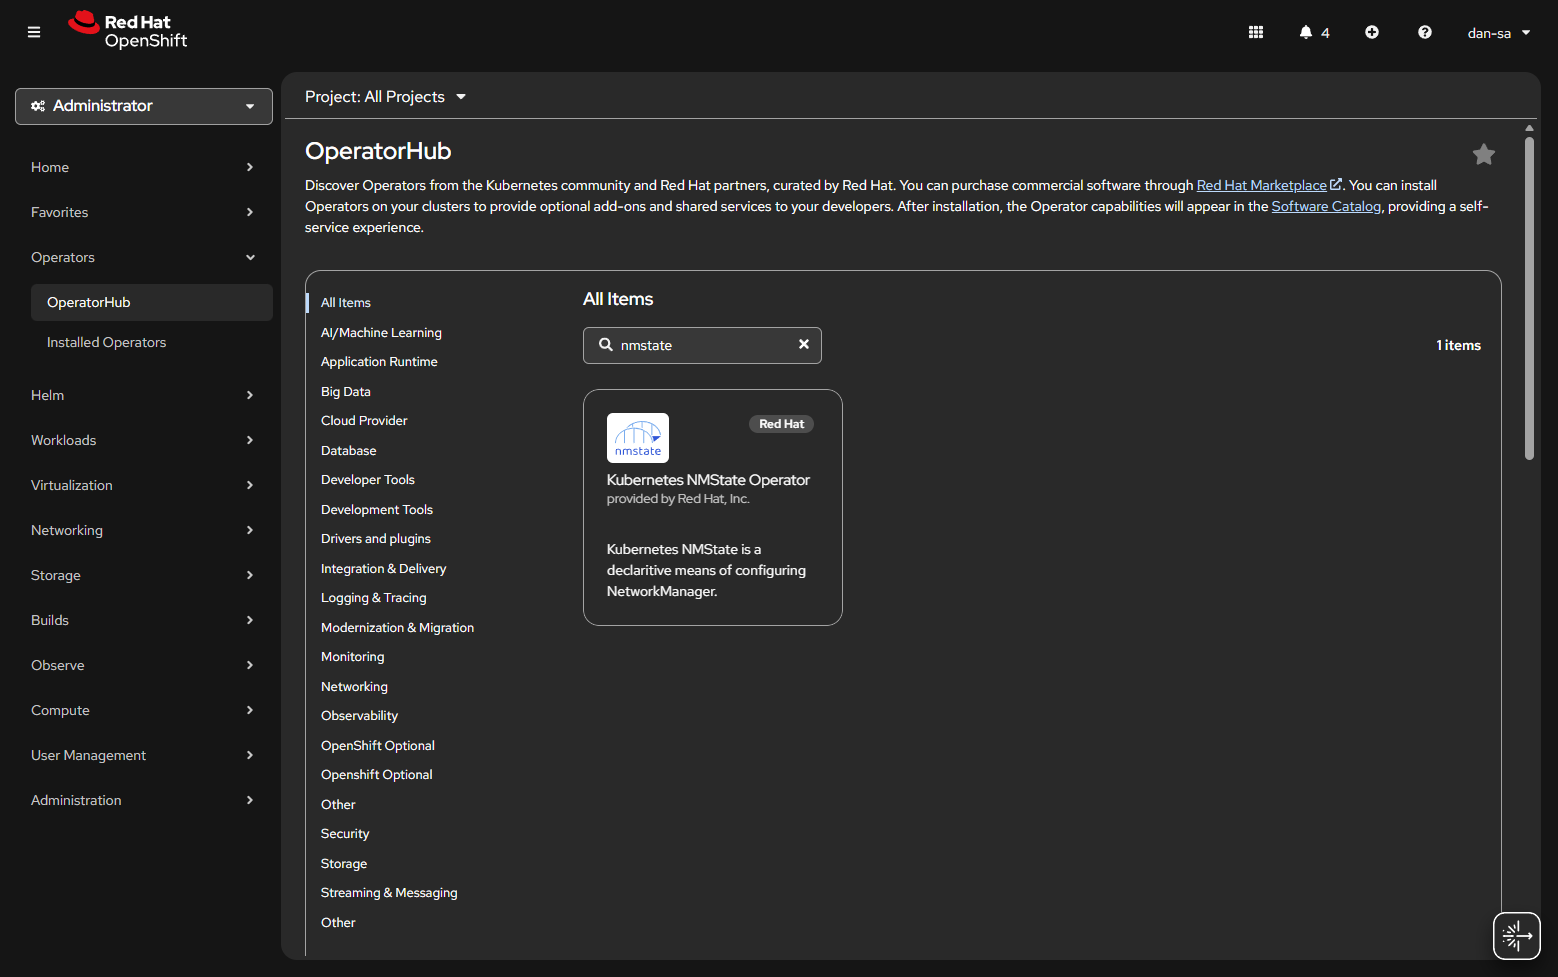This screenshot has width=1558, height=977.
Task: Click the quick create plus icon
Action: (x=1372, y=32)
